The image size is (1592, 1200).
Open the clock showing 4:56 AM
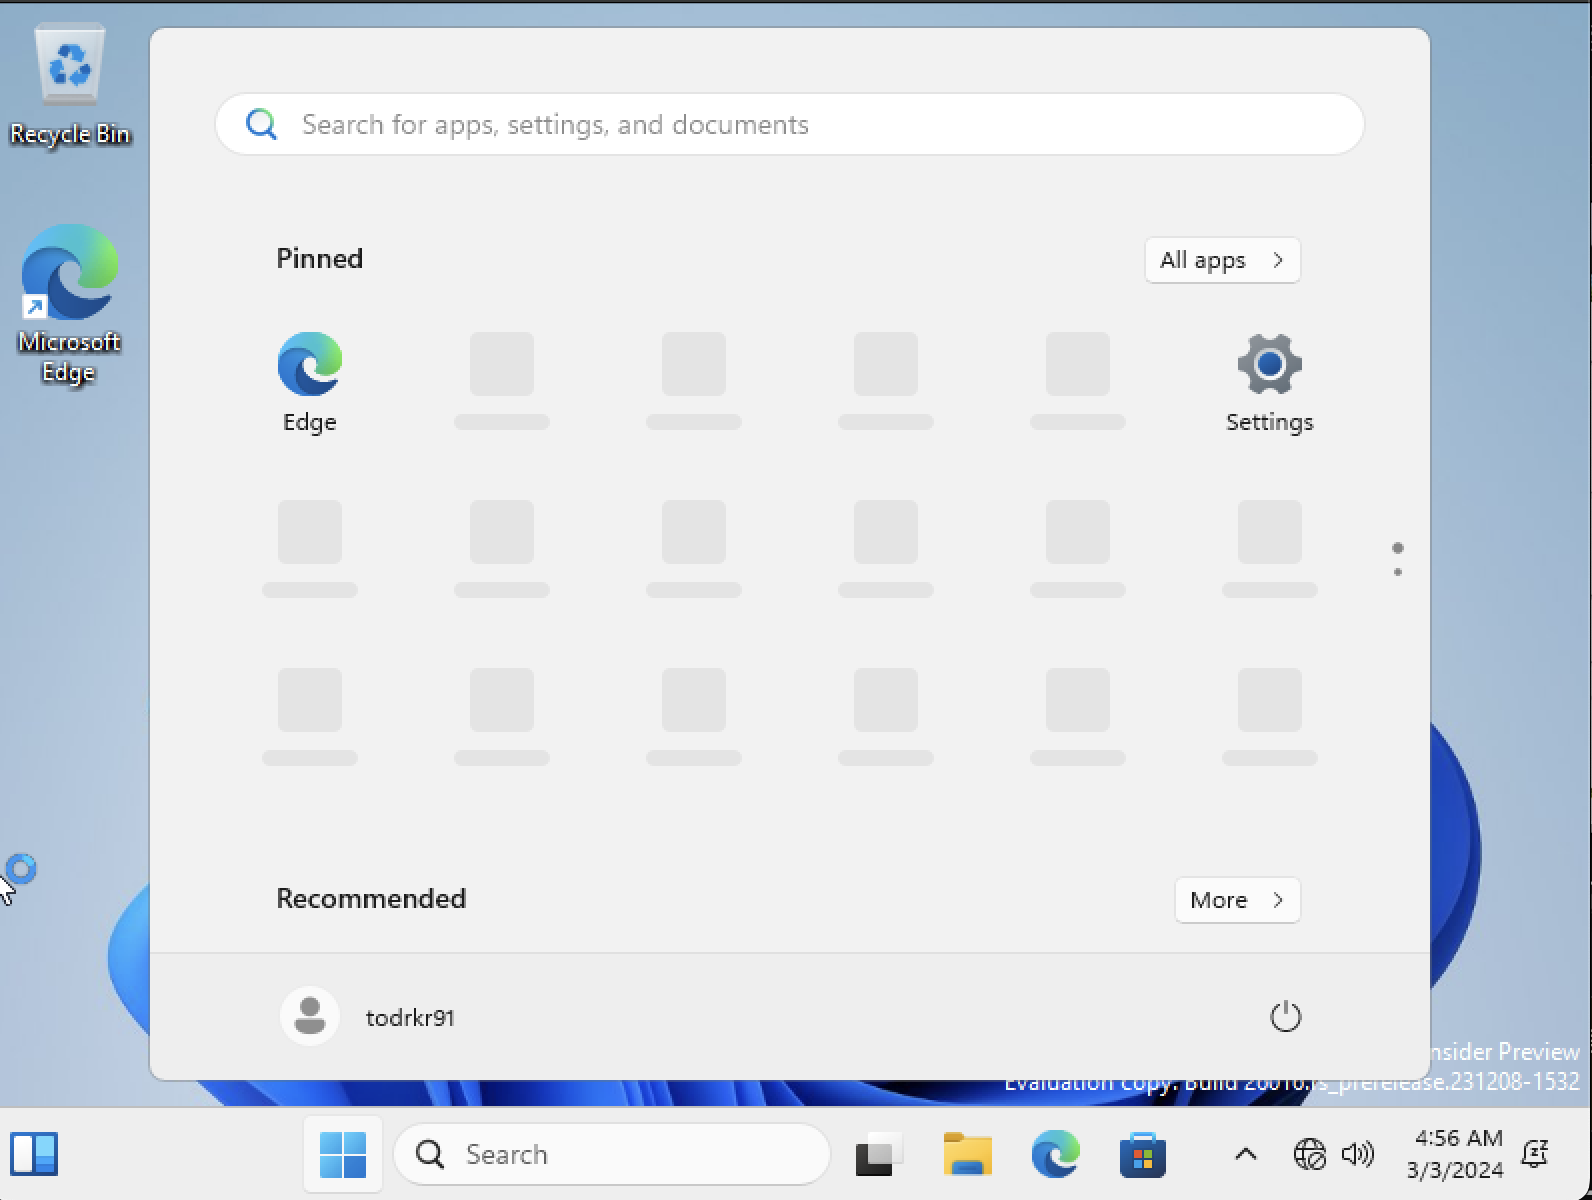pyautogui.click(x=1455, y=1154)
